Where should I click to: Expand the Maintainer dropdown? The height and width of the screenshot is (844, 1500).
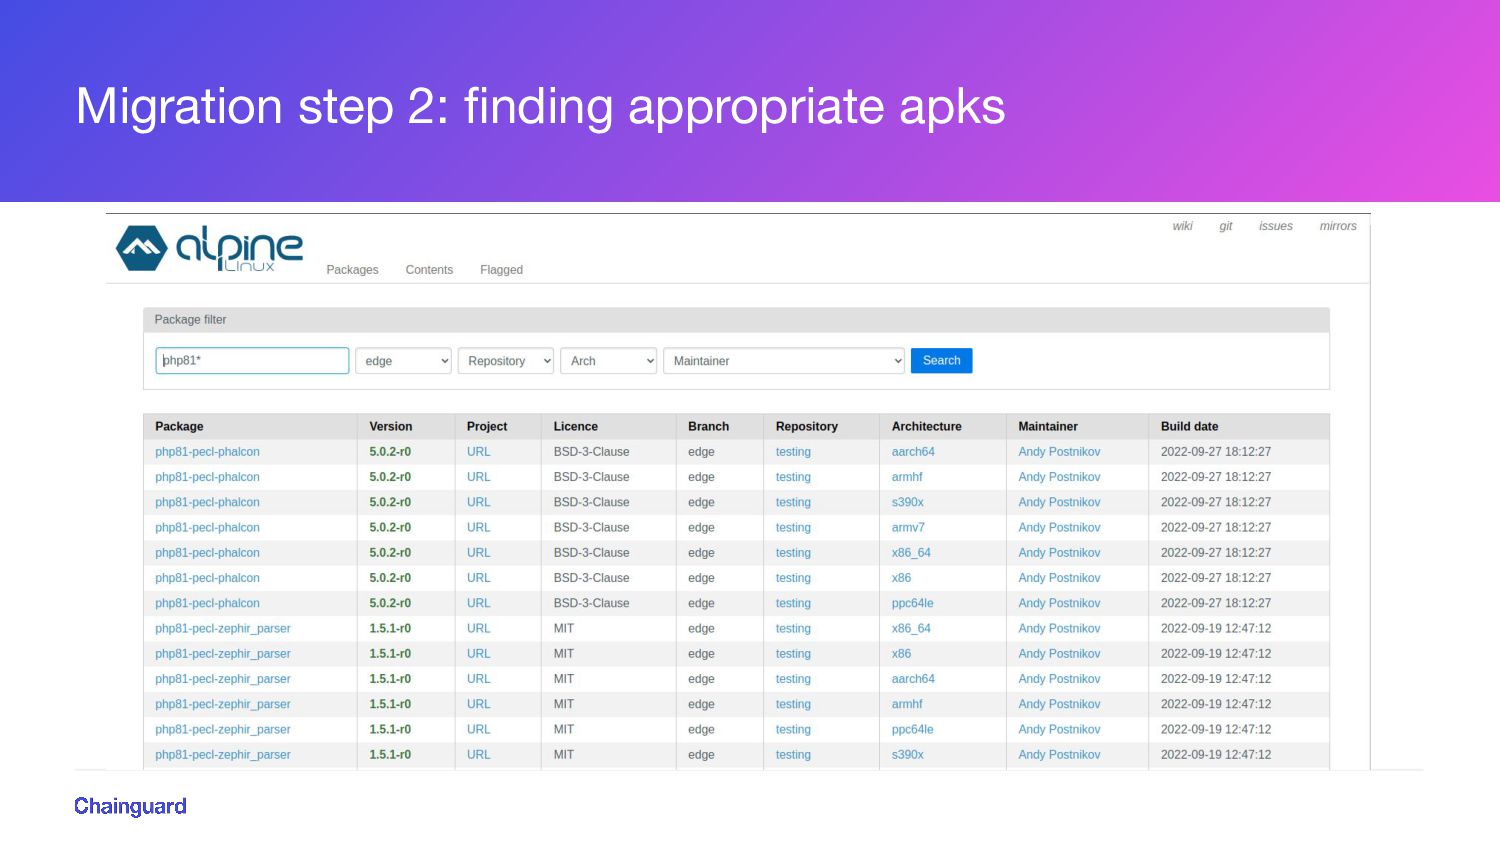pos(784,361)
